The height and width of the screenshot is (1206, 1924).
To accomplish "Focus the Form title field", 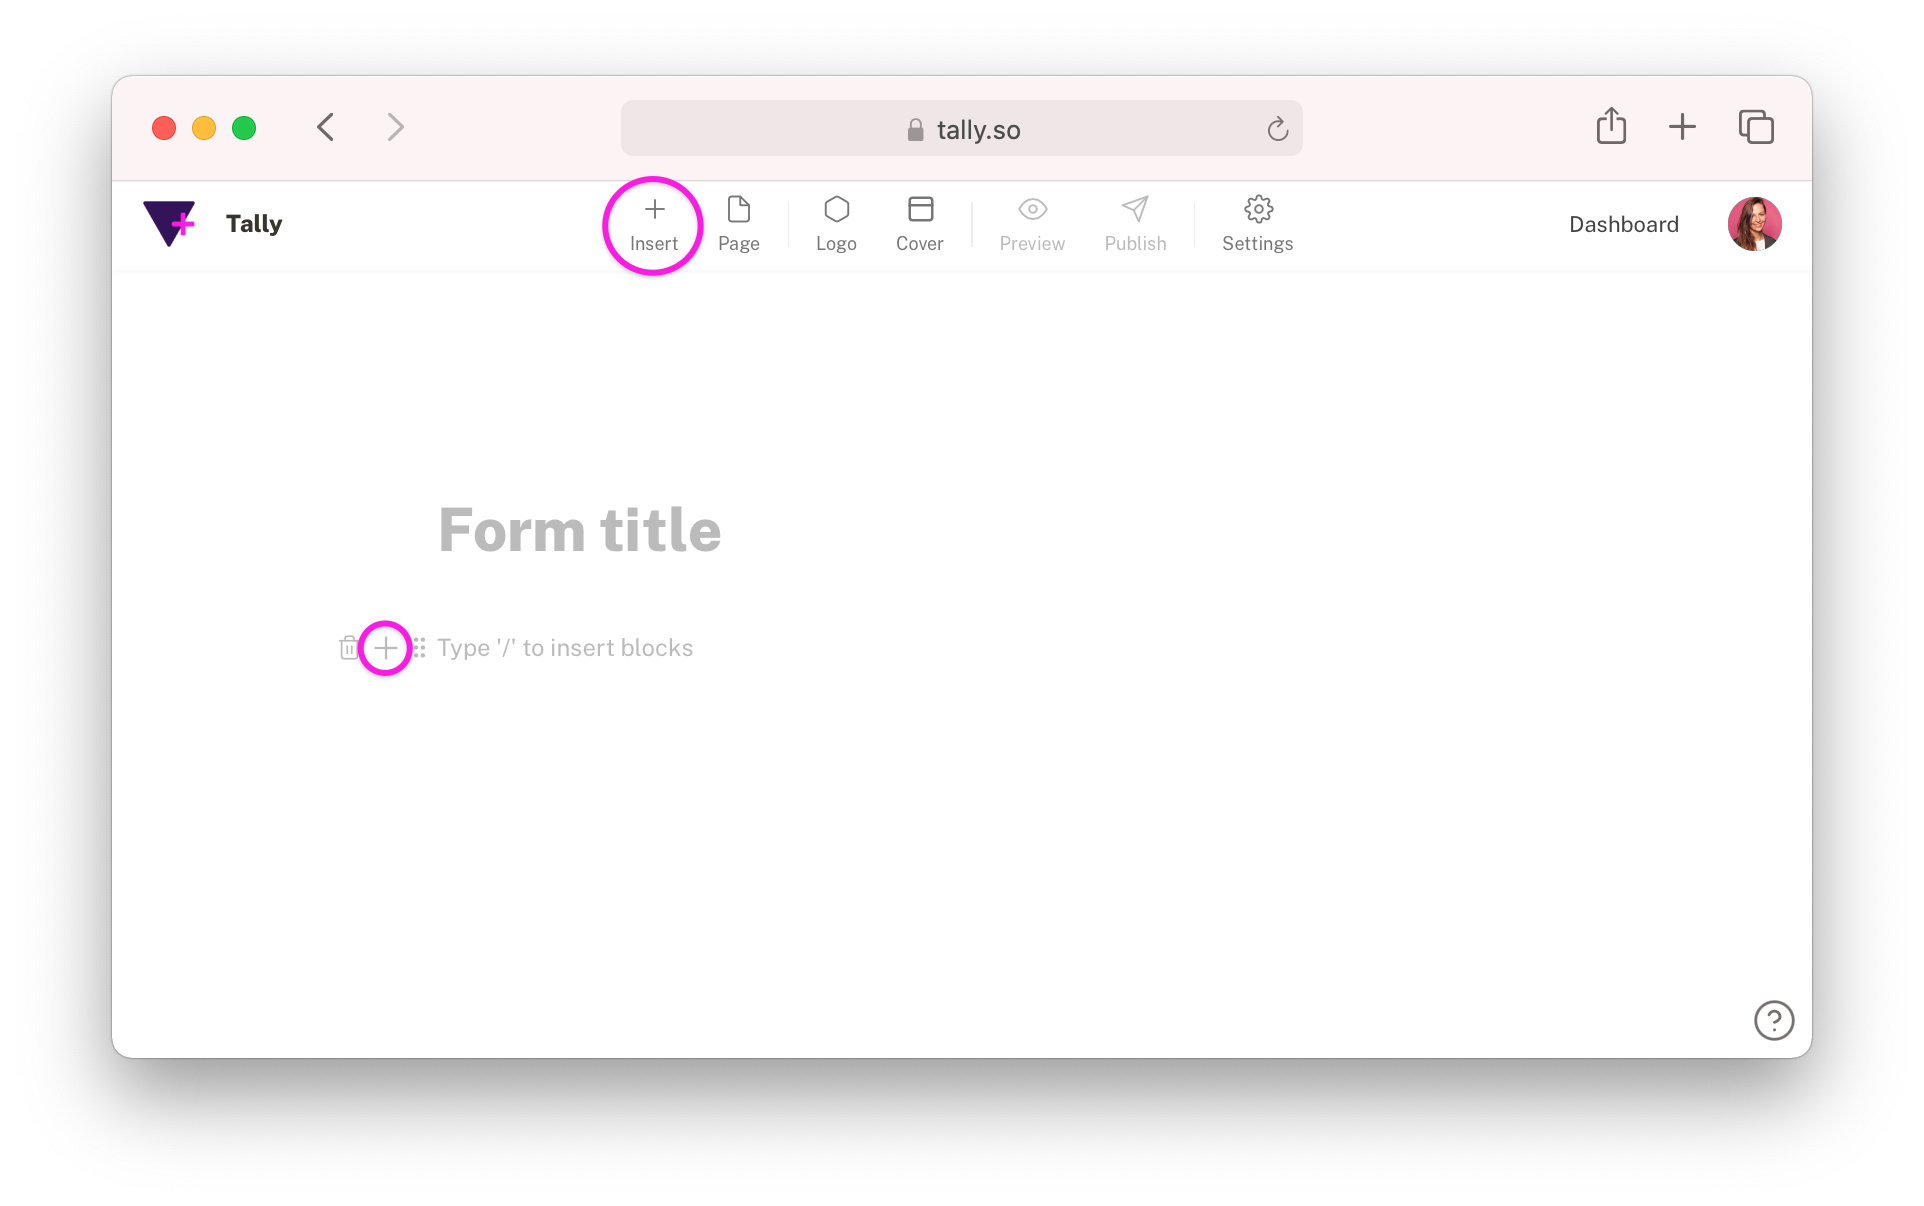I will click(x=580, y=530).
